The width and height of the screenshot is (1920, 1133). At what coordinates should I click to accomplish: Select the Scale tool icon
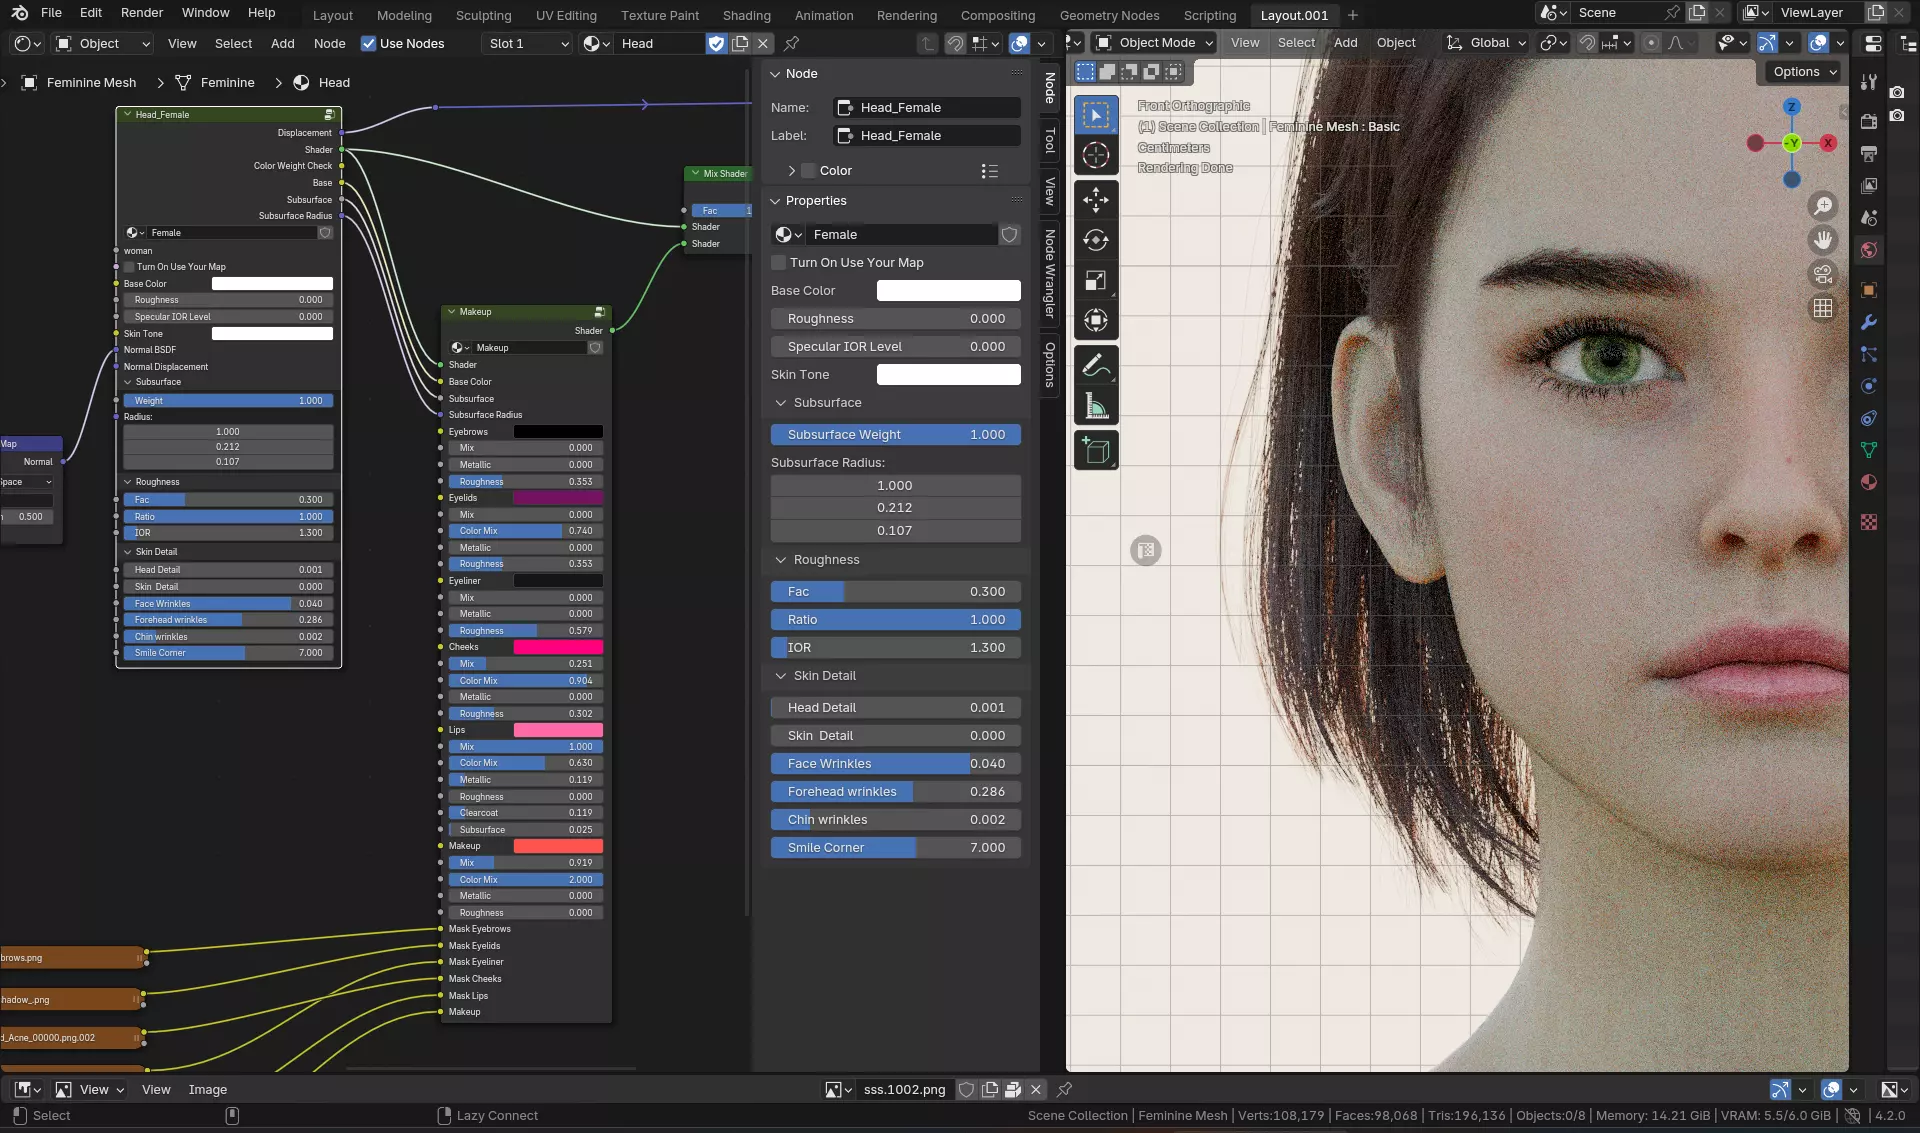click(x=1096, y=281)
